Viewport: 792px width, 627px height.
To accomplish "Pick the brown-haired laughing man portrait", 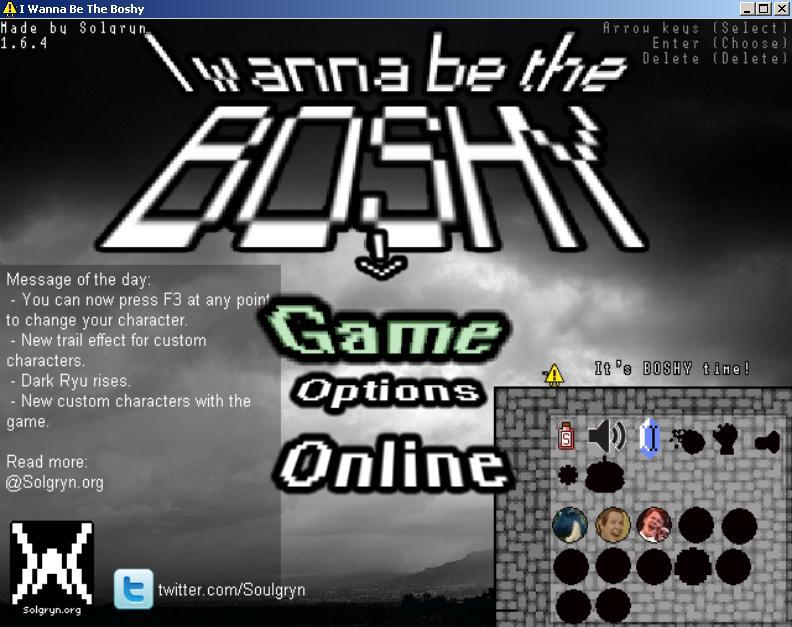I will (613, 524).
